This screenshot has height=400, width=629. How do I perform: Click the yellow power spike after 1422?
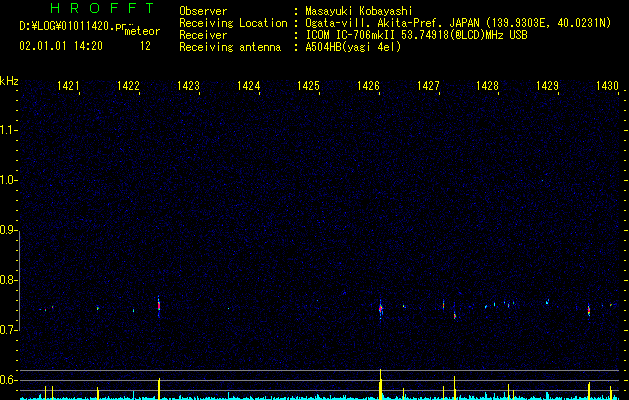coord(159,389)
